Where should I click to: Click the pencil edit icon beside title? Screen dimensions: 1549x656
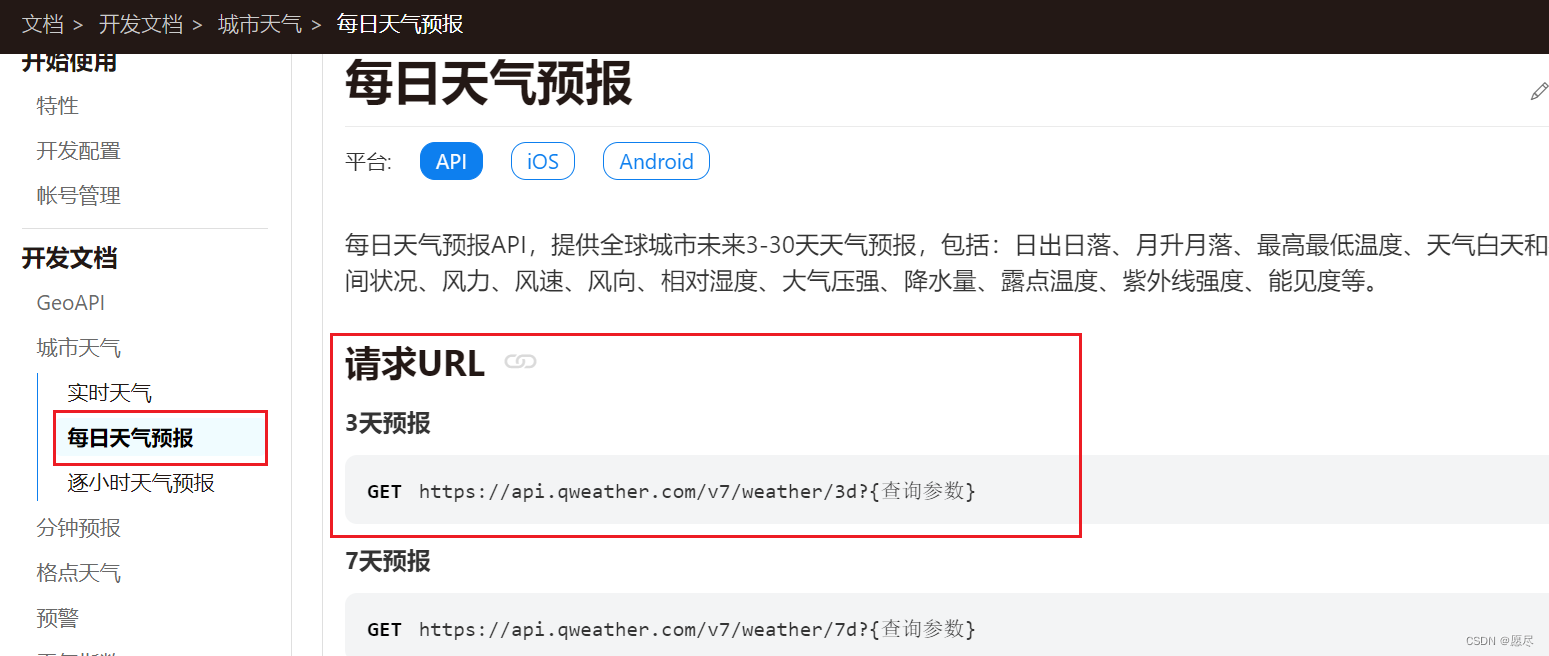pos(1539,92)
